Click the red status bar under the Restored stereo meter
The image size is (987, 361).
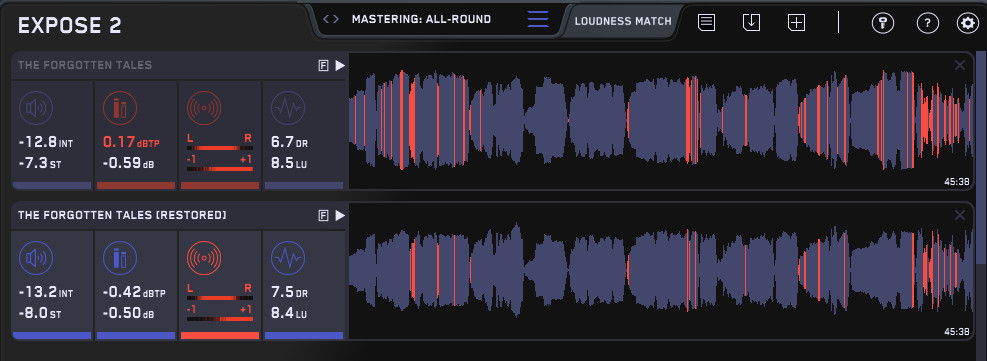pyautogui.click(x=220, y=336)
